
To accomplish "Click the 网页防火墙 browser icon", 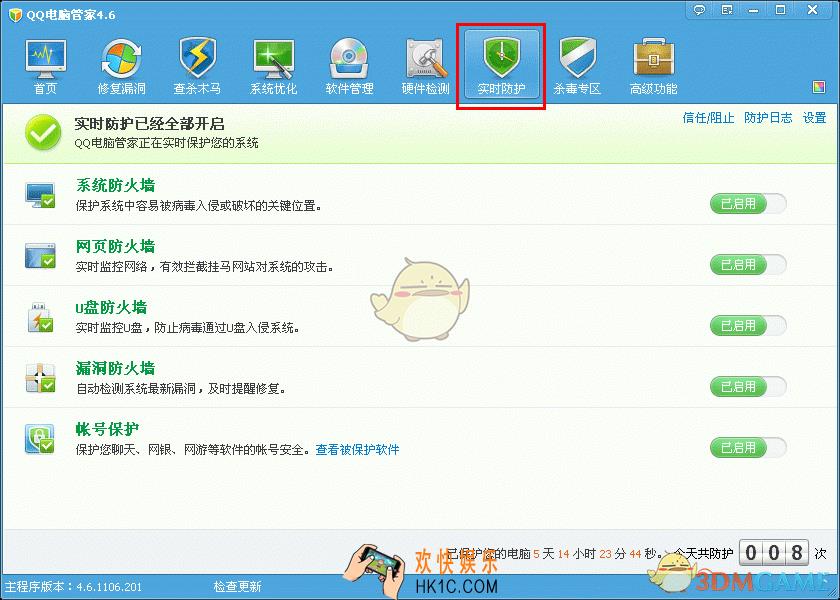I will point(40,256).
